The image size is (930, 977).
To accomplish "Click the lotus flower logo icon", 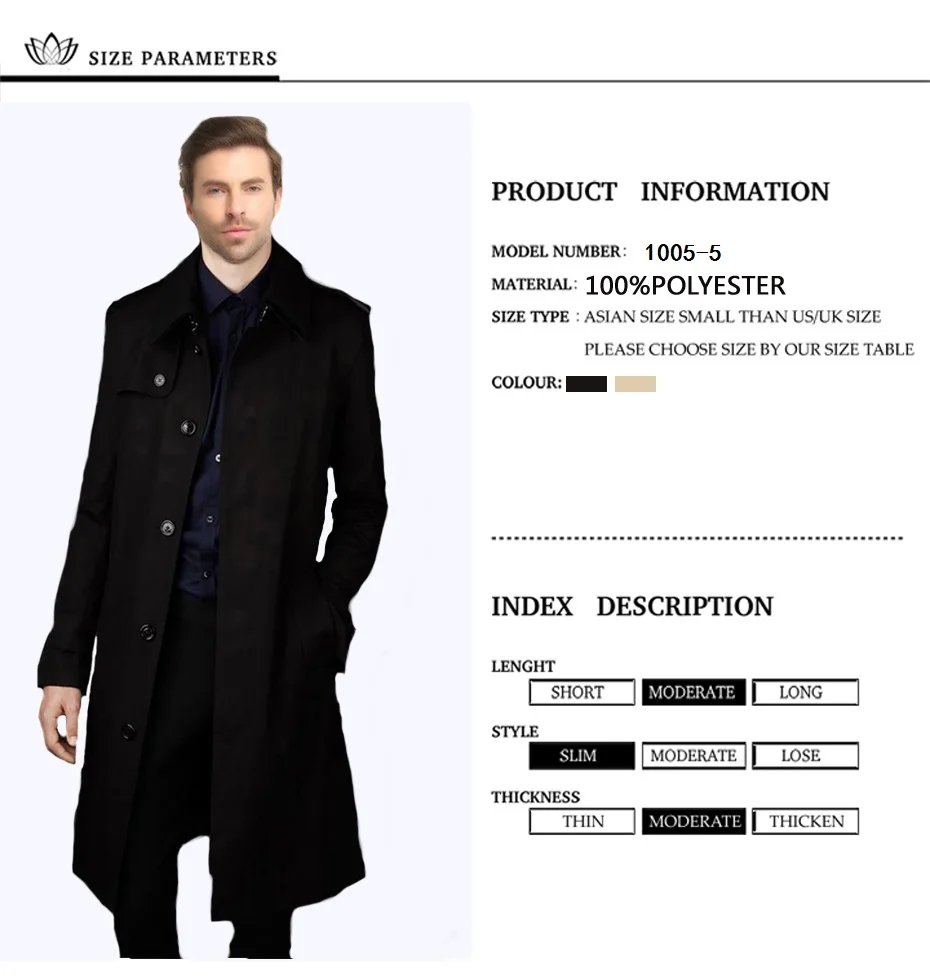I will [x=51, y=49].
